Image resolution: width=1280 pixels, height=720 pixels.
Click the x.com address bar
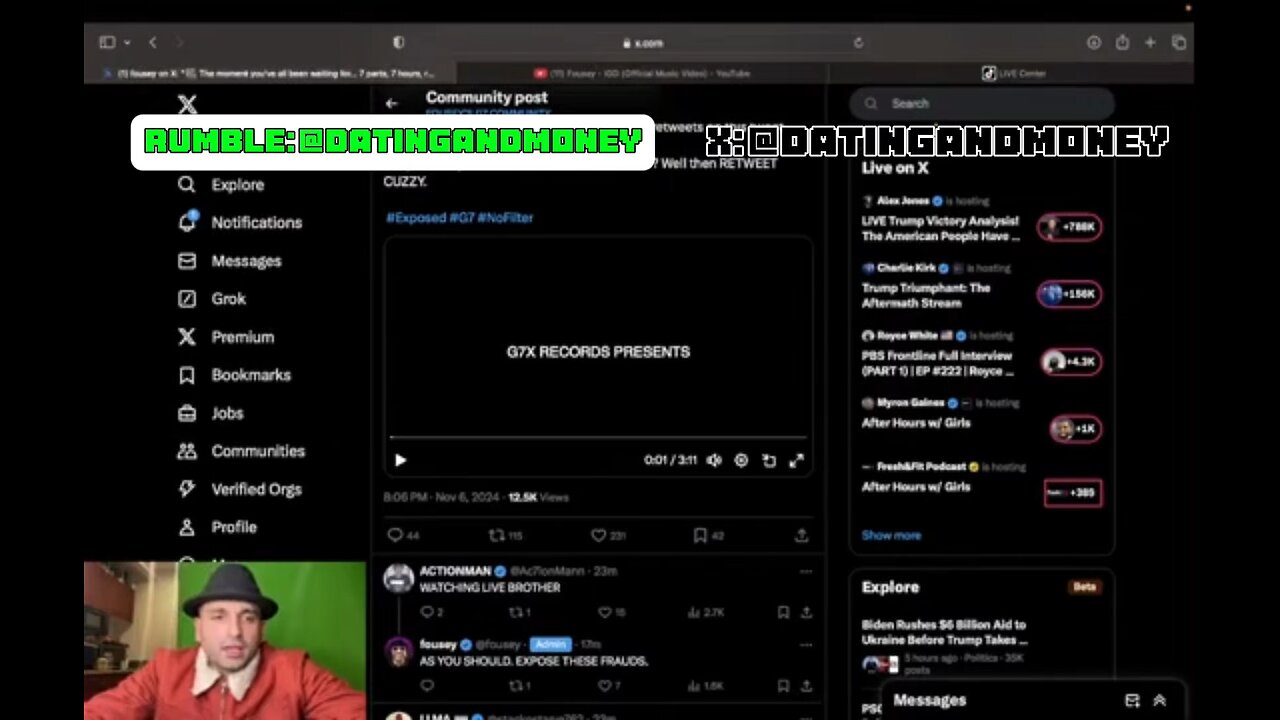coord(642,43)
